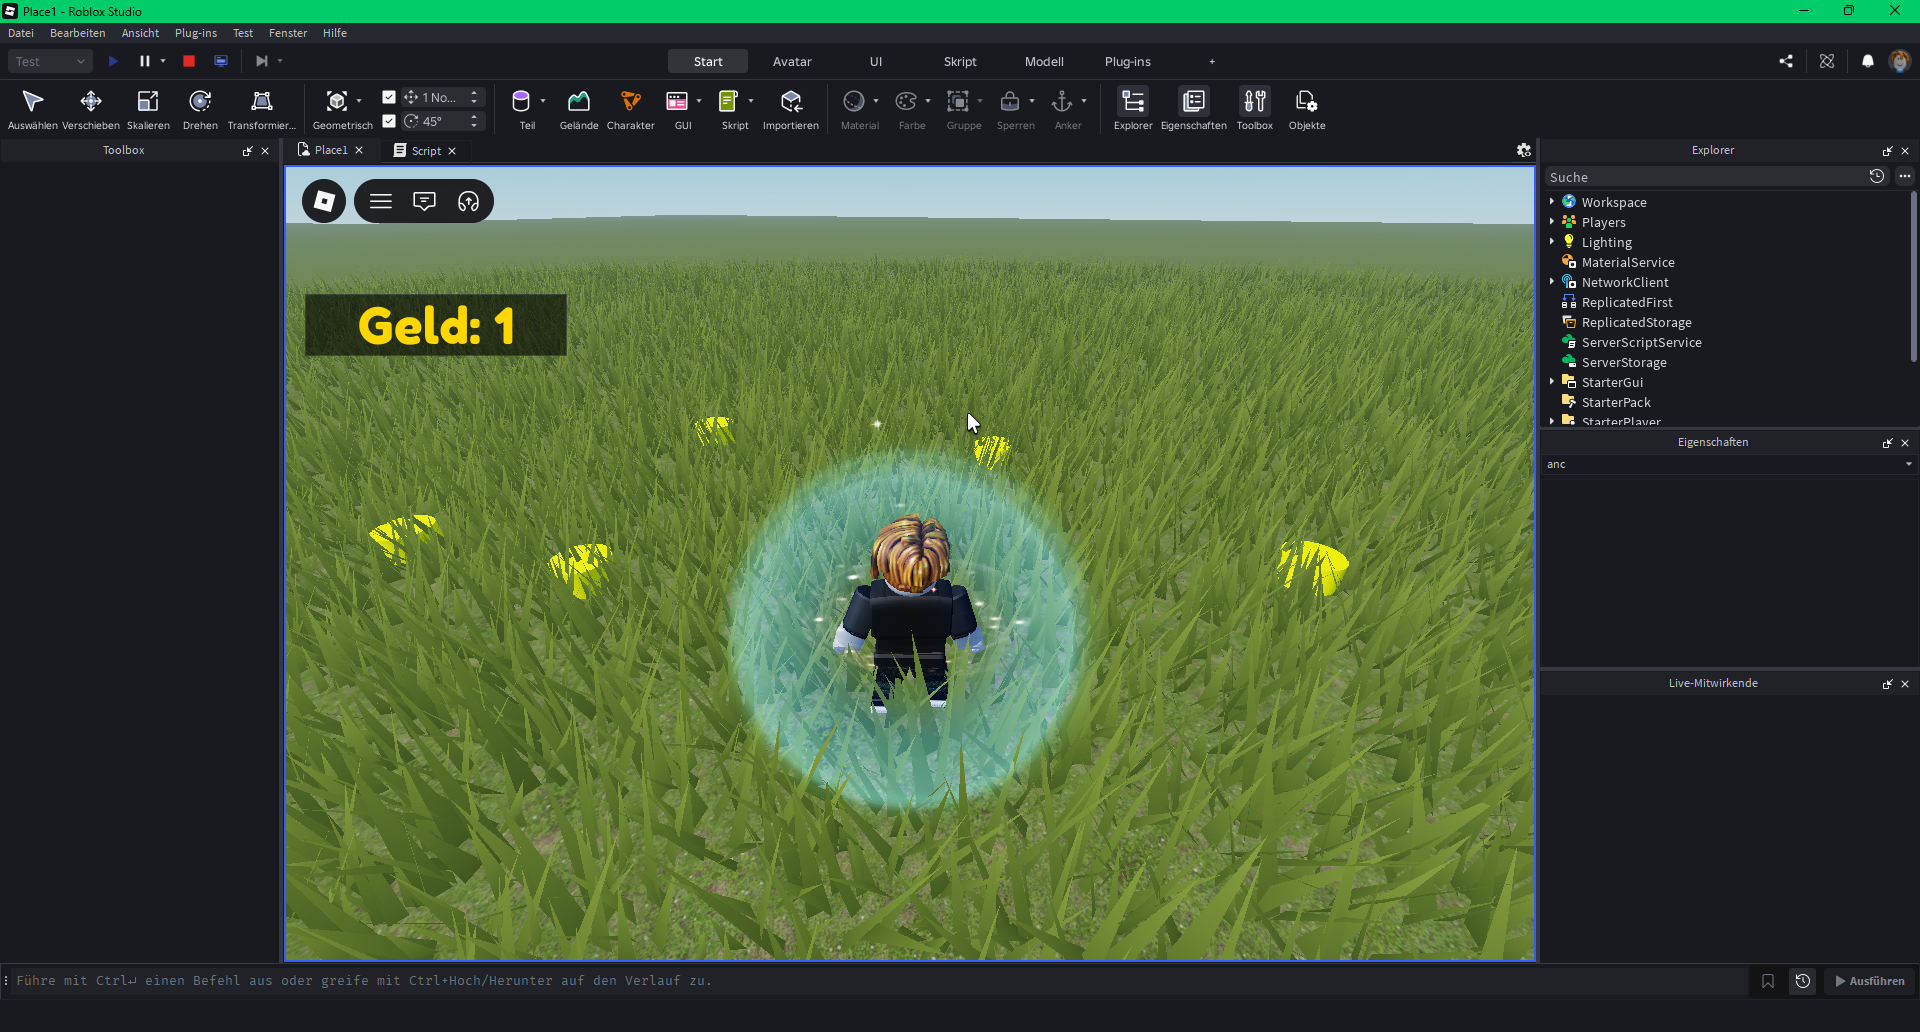This screenshot has width=1920, height=1032.
Task: Select ReplicatedStorage in Explorer
Action: click(x=1636, y=322)
